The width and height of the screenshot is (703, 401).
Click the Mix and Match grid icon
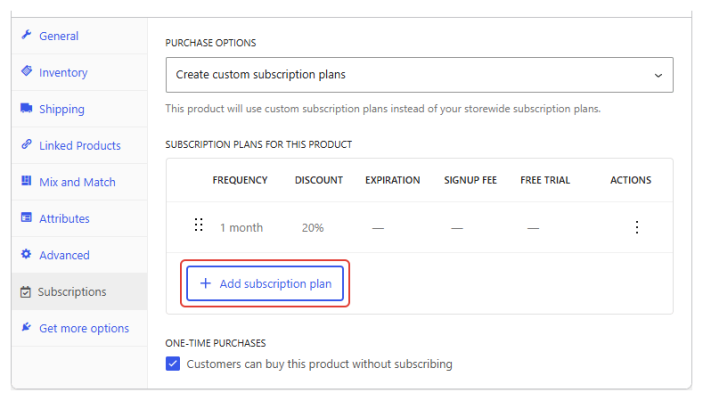point(26,181)
